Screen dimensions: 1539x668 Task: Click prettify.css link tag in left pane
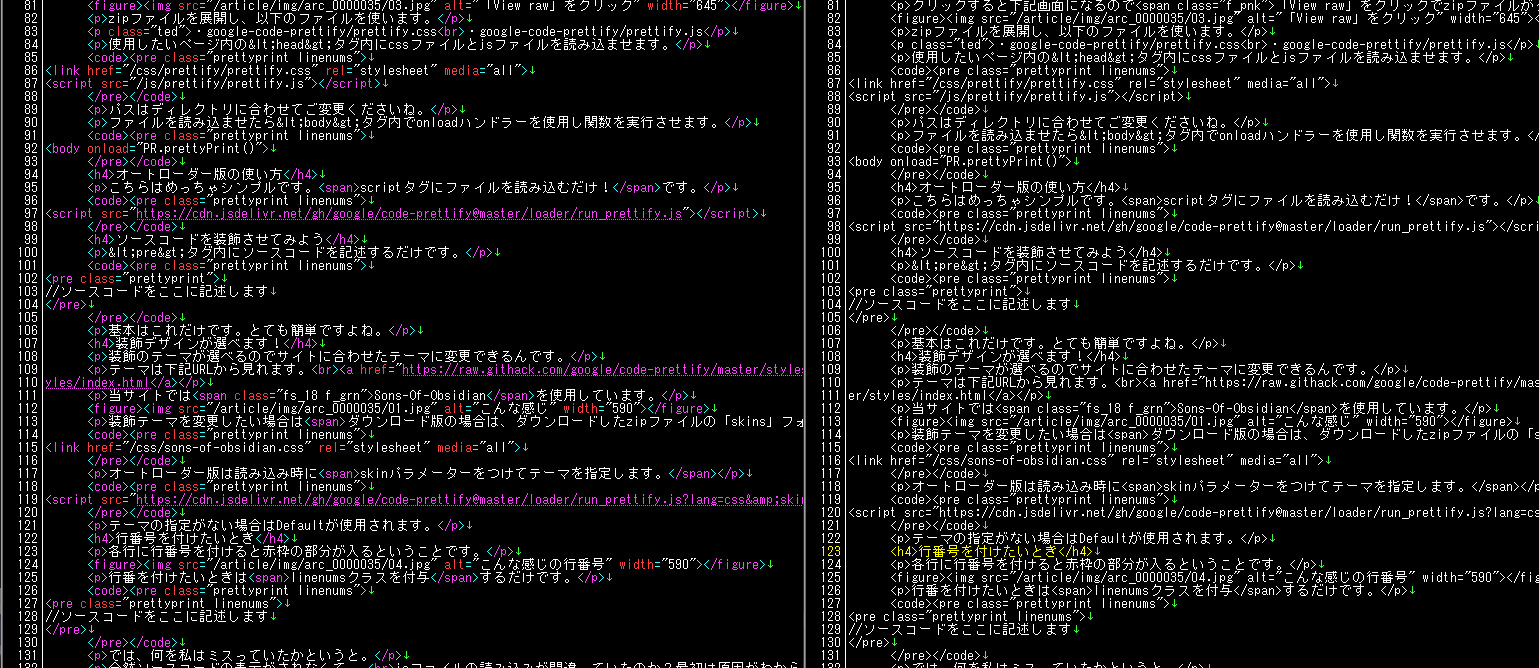[292, 70]
